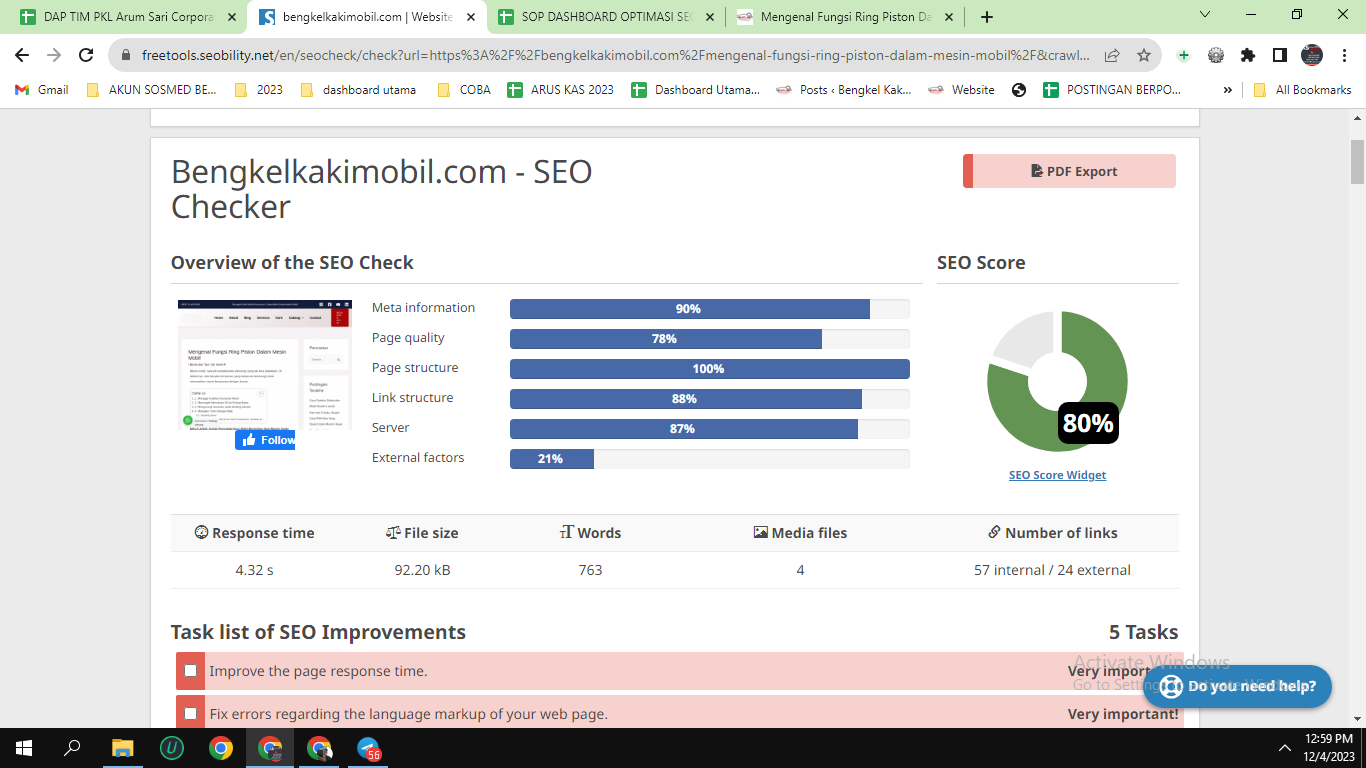Screen dimensions: 1366x768
Task: Close the DAP TIM PKL Arum Sari tab
Action: coord(232,17)
